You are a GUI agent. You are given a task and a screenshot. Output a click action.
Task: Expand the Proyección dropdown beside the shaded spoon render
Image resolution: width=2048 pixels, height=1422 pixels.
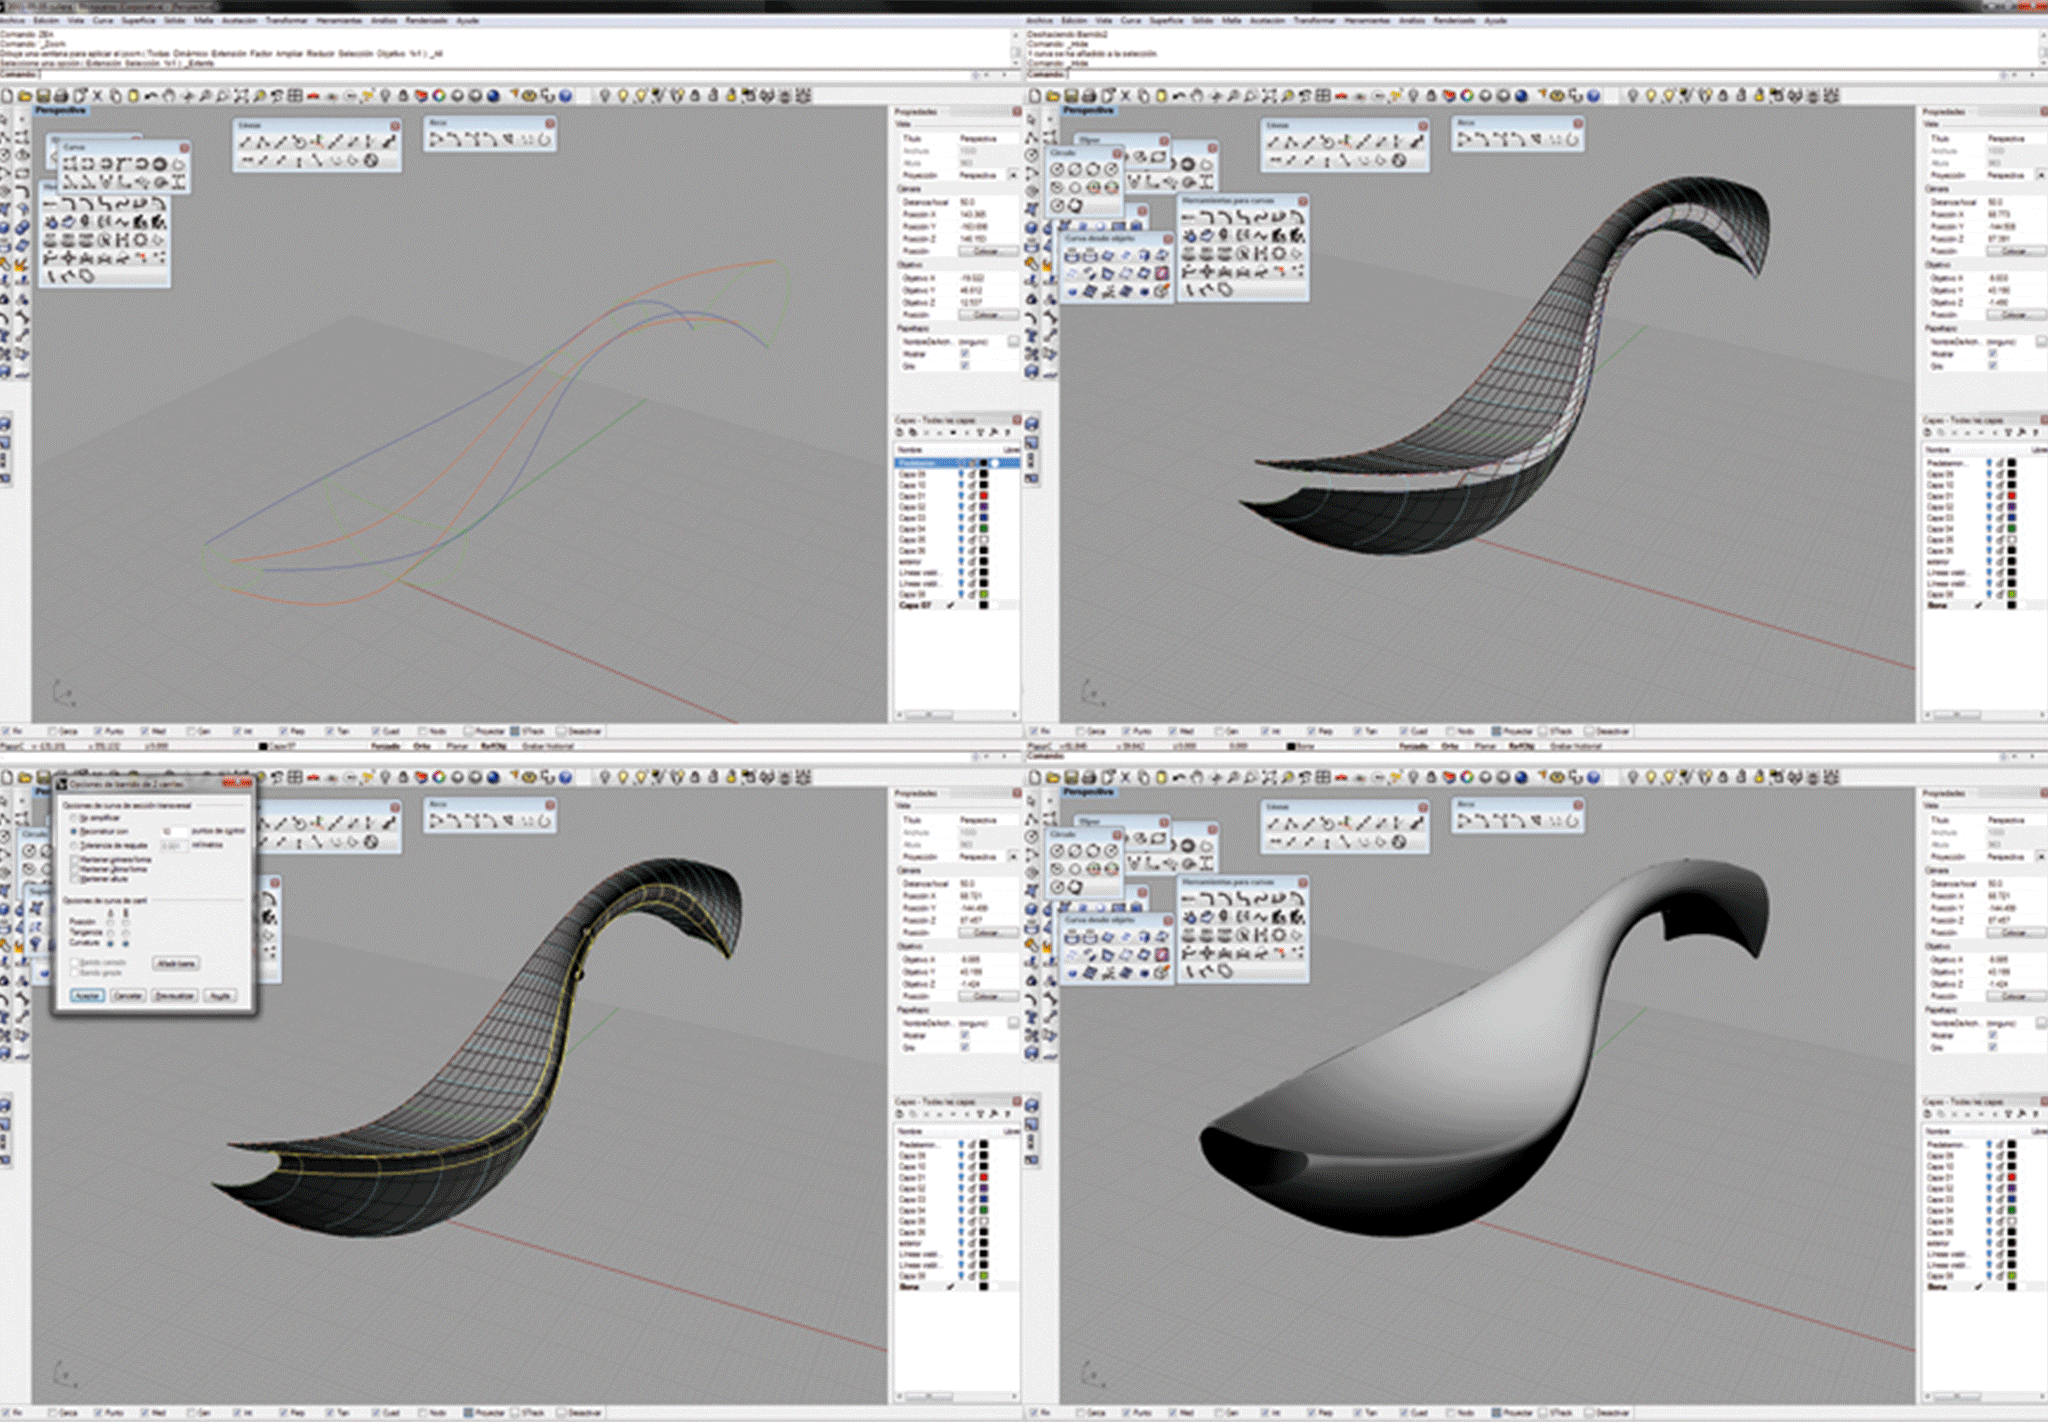point(2040,857)
